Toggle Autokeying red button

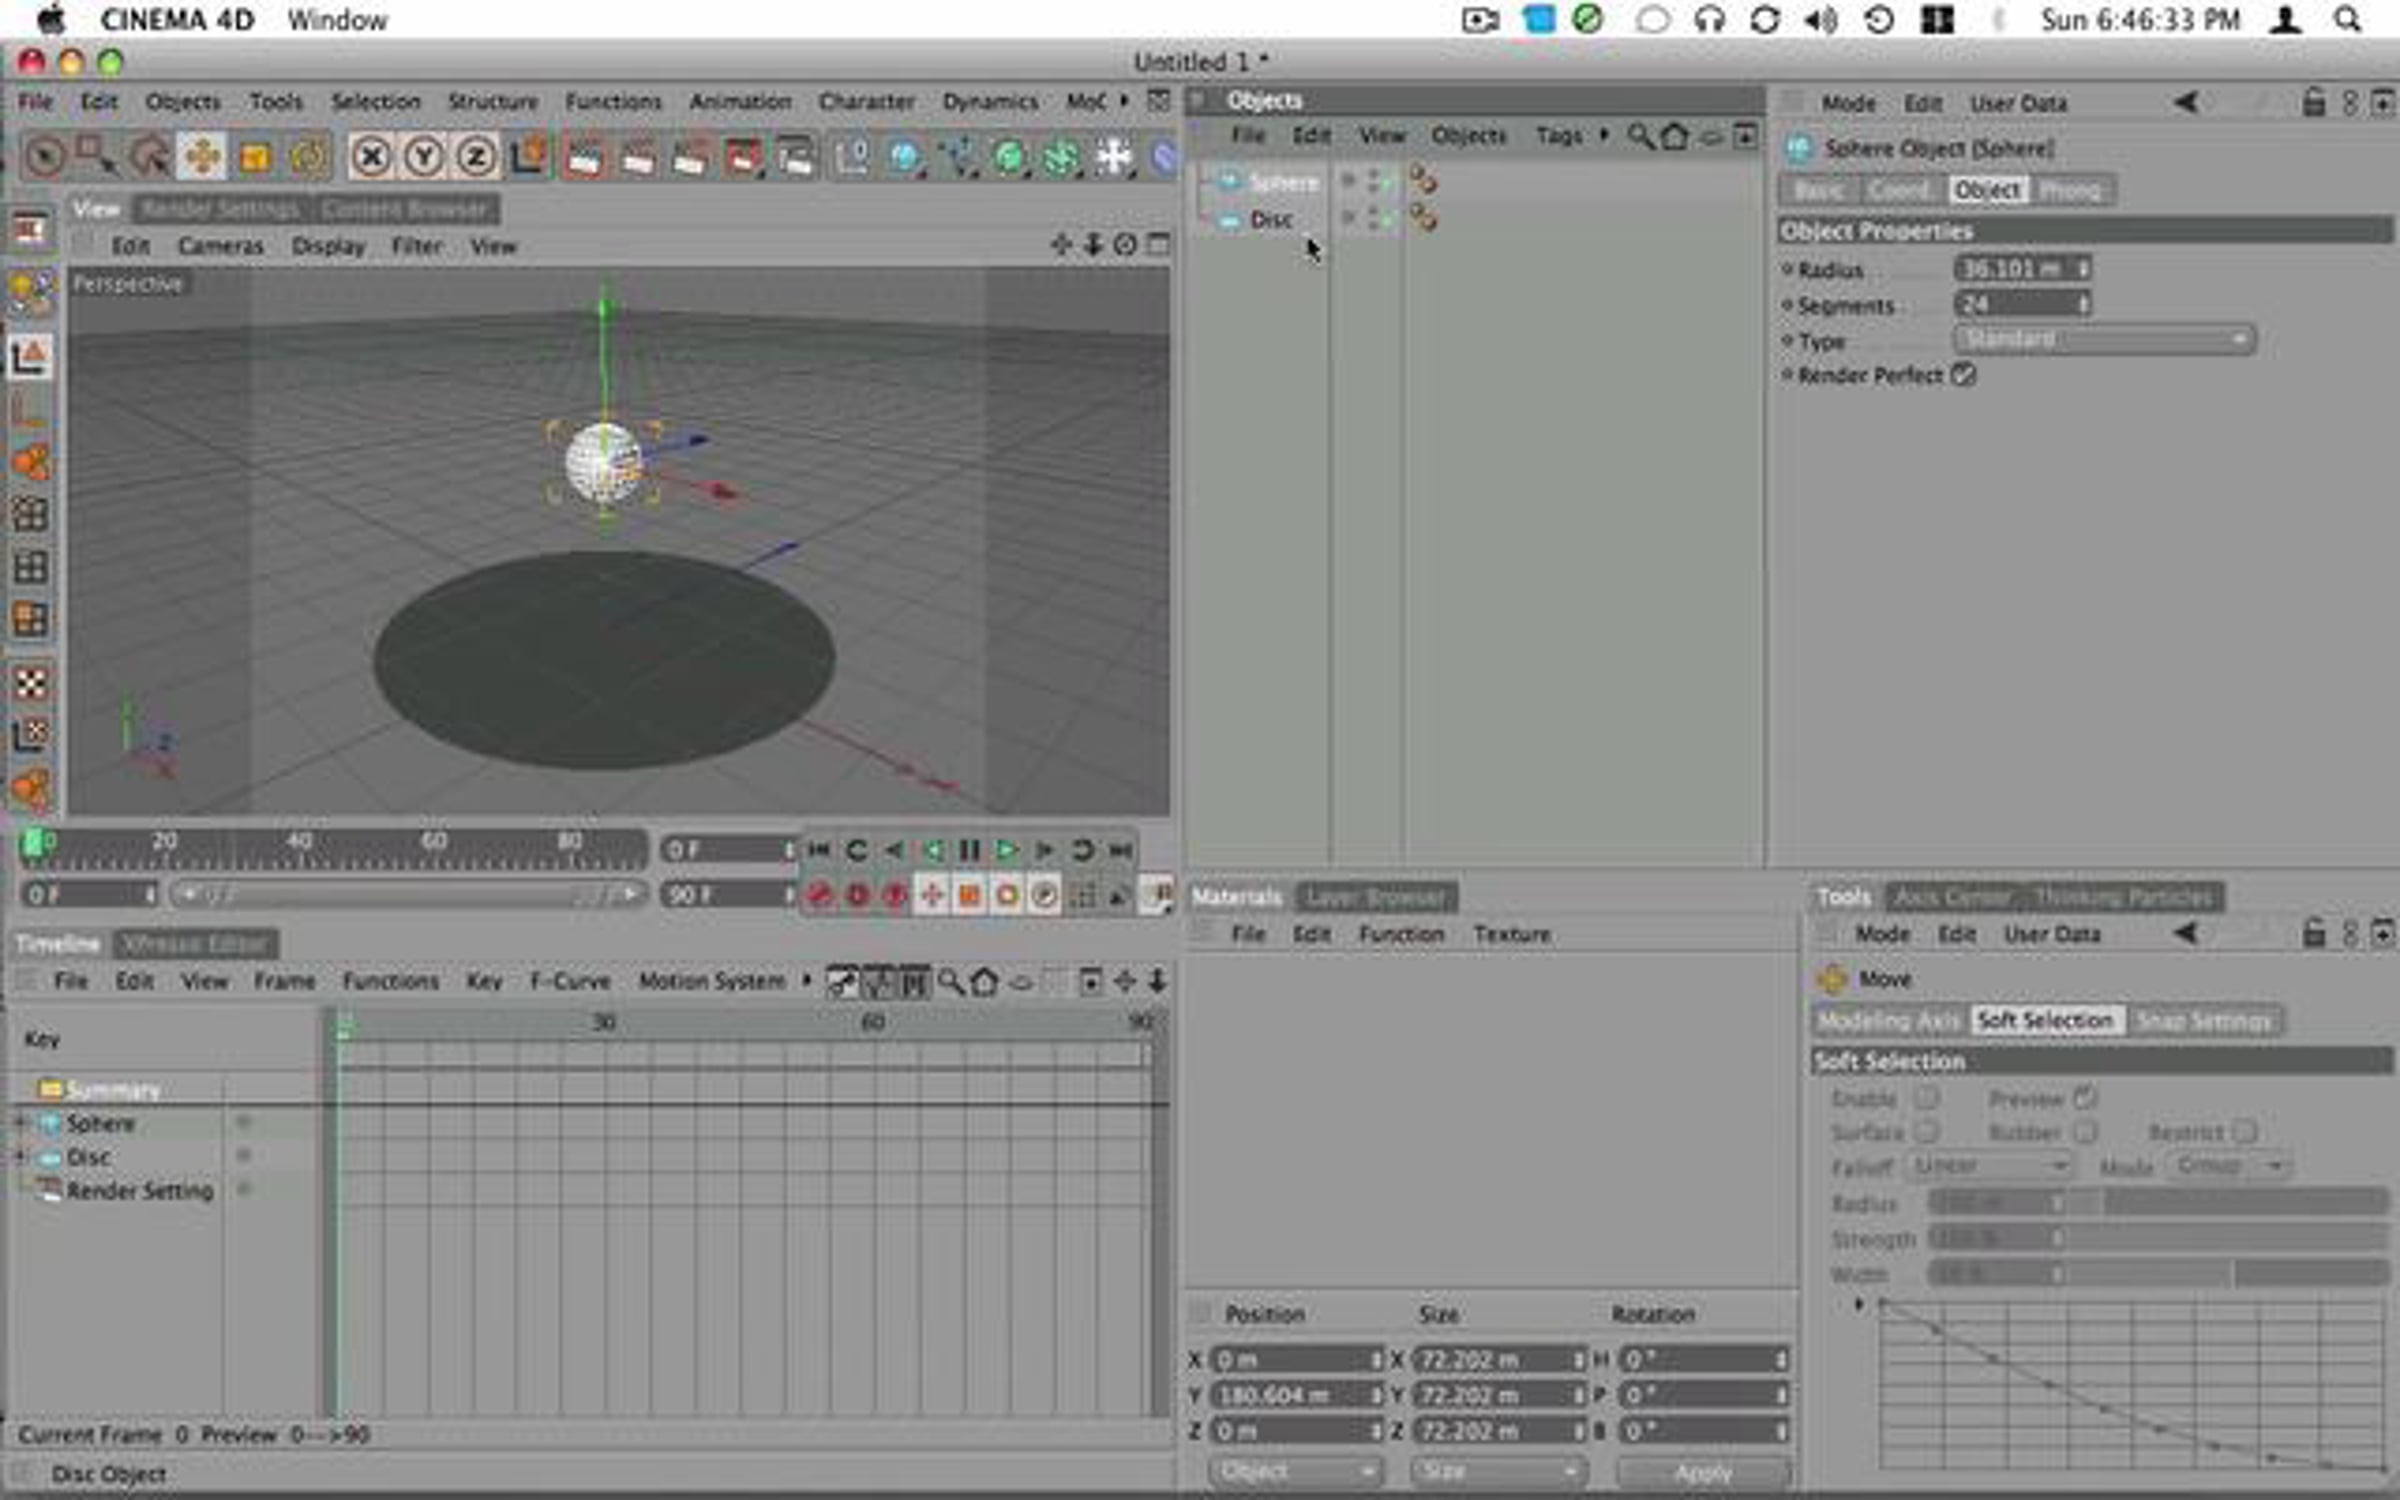tap(857, 895)
